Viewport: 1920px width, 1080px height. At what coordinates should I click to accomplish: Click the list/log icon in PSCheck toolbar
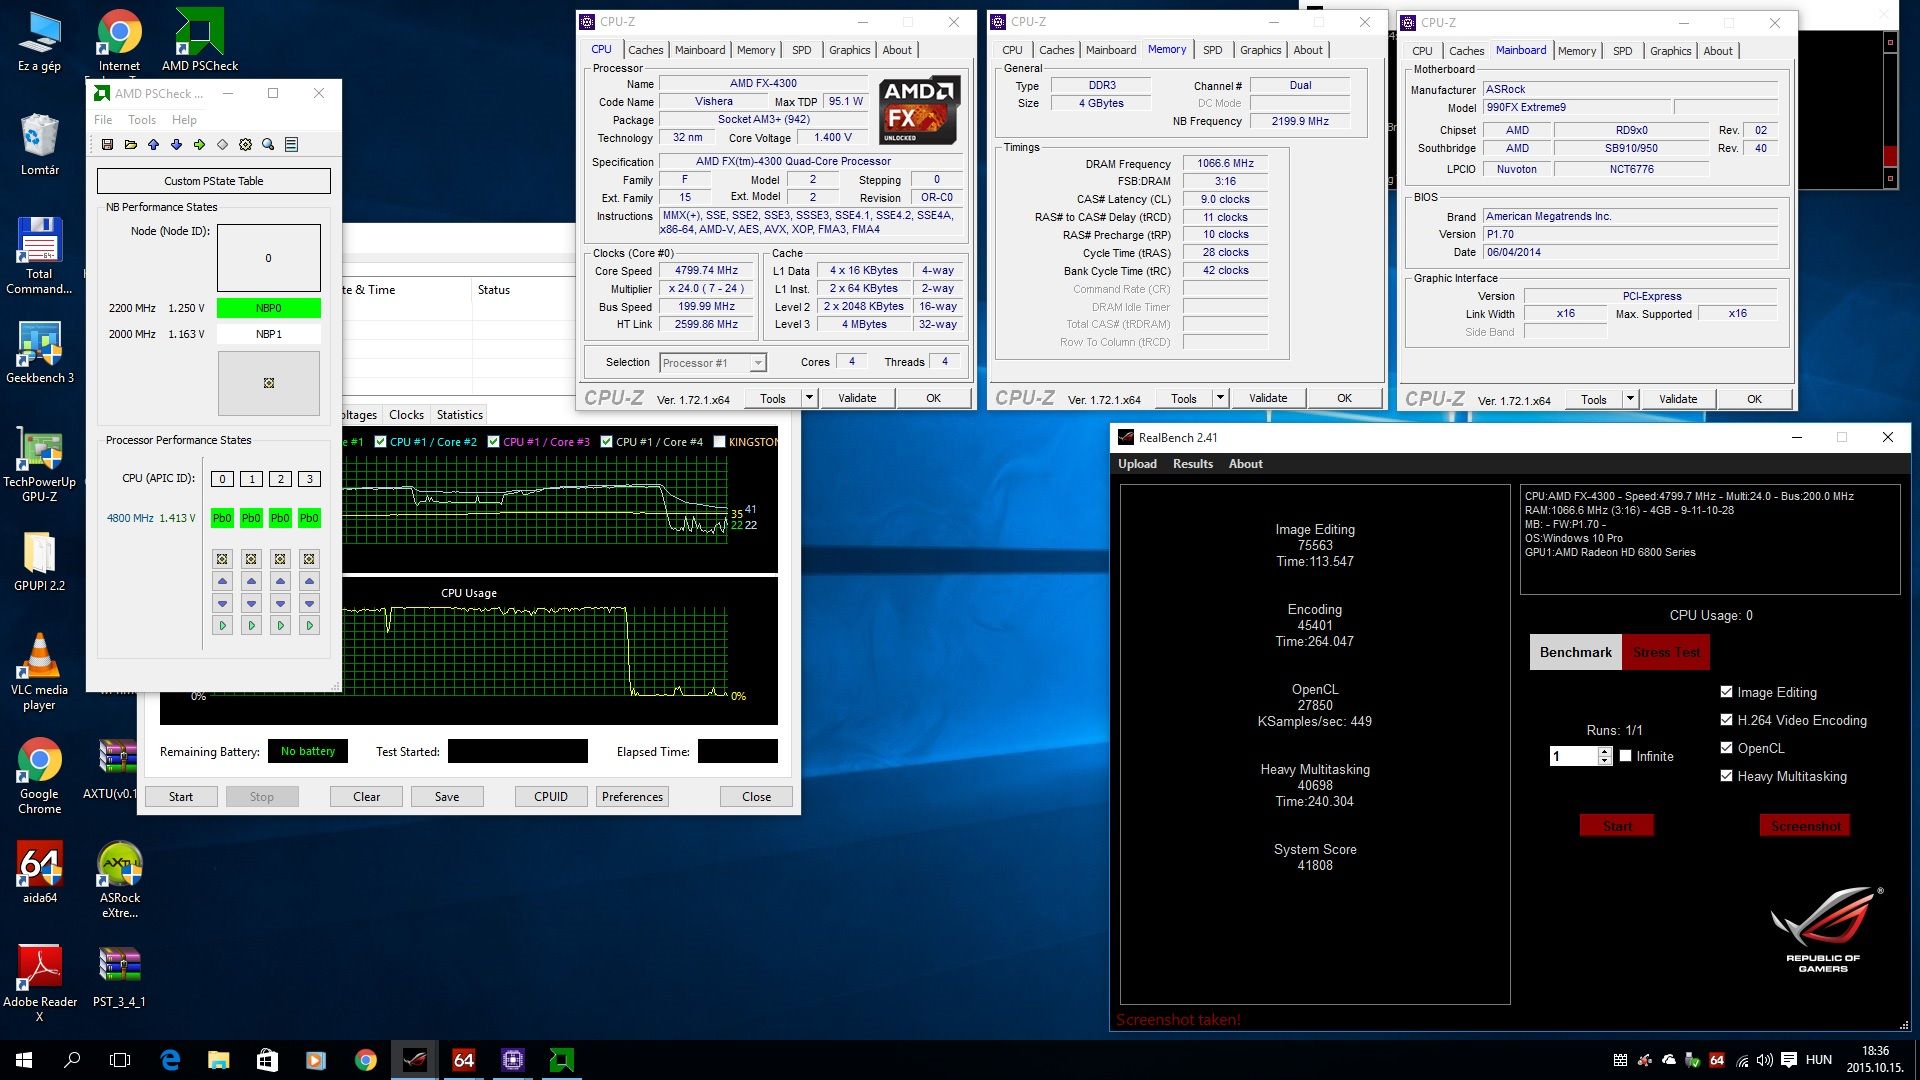click(291, 145)
